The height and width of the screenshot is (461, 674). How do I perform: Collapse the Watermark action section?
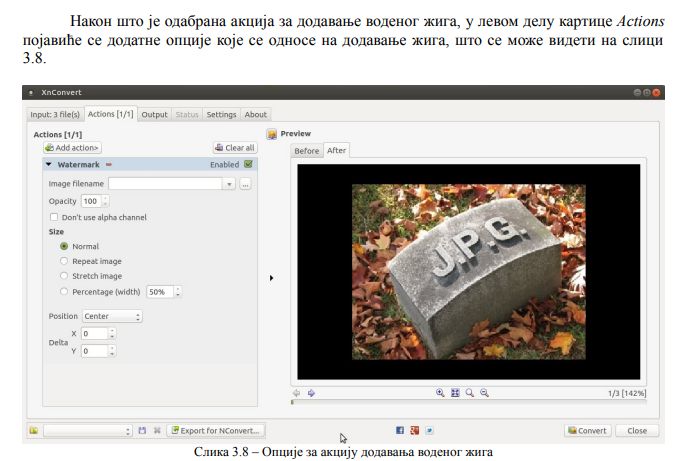coord(49,164)
